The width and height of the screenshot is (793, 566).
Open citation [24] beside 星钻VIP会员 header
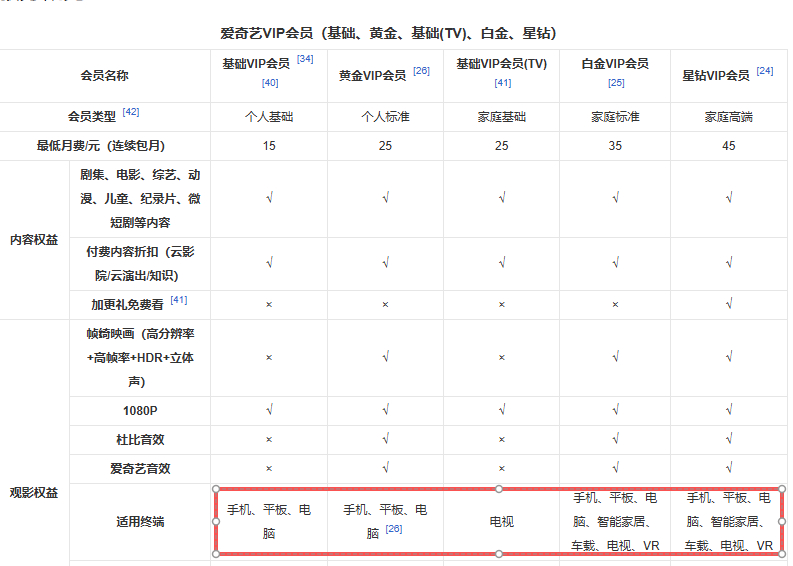pos(765,71)
